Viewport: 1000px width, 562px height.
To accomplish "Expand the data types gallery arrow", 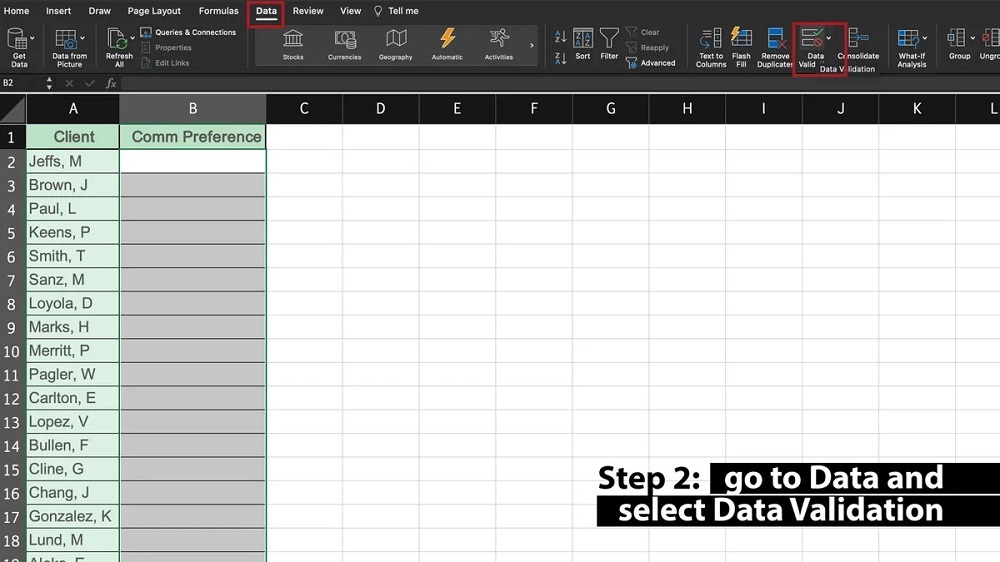I will [531, 46].
